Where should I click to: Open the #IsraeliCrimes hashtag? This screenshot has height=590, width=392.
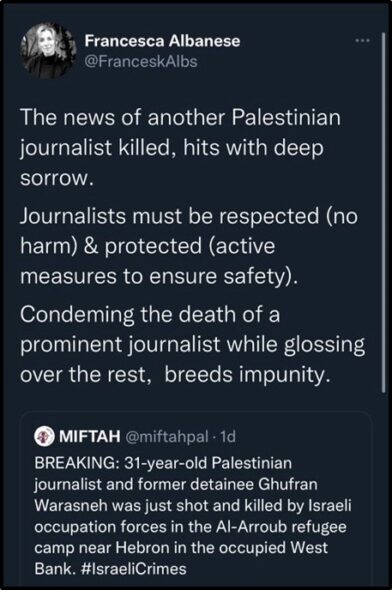coord(134,569)
